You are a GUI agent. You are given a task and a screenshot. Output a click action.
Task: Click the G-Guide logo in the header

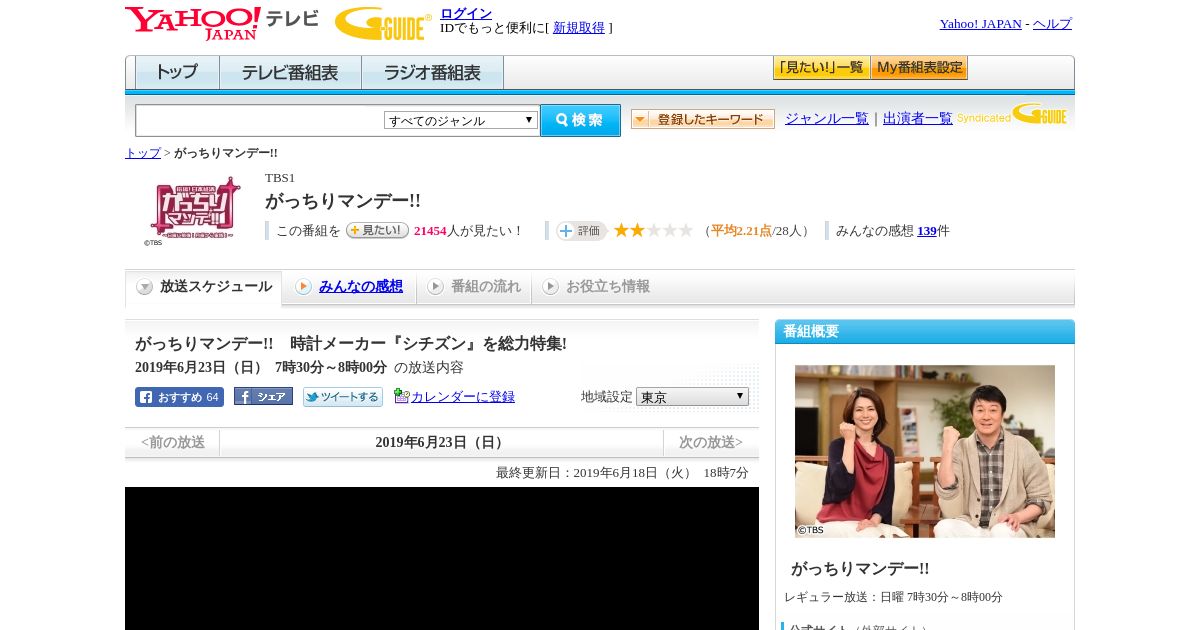(x=383, y=23)
